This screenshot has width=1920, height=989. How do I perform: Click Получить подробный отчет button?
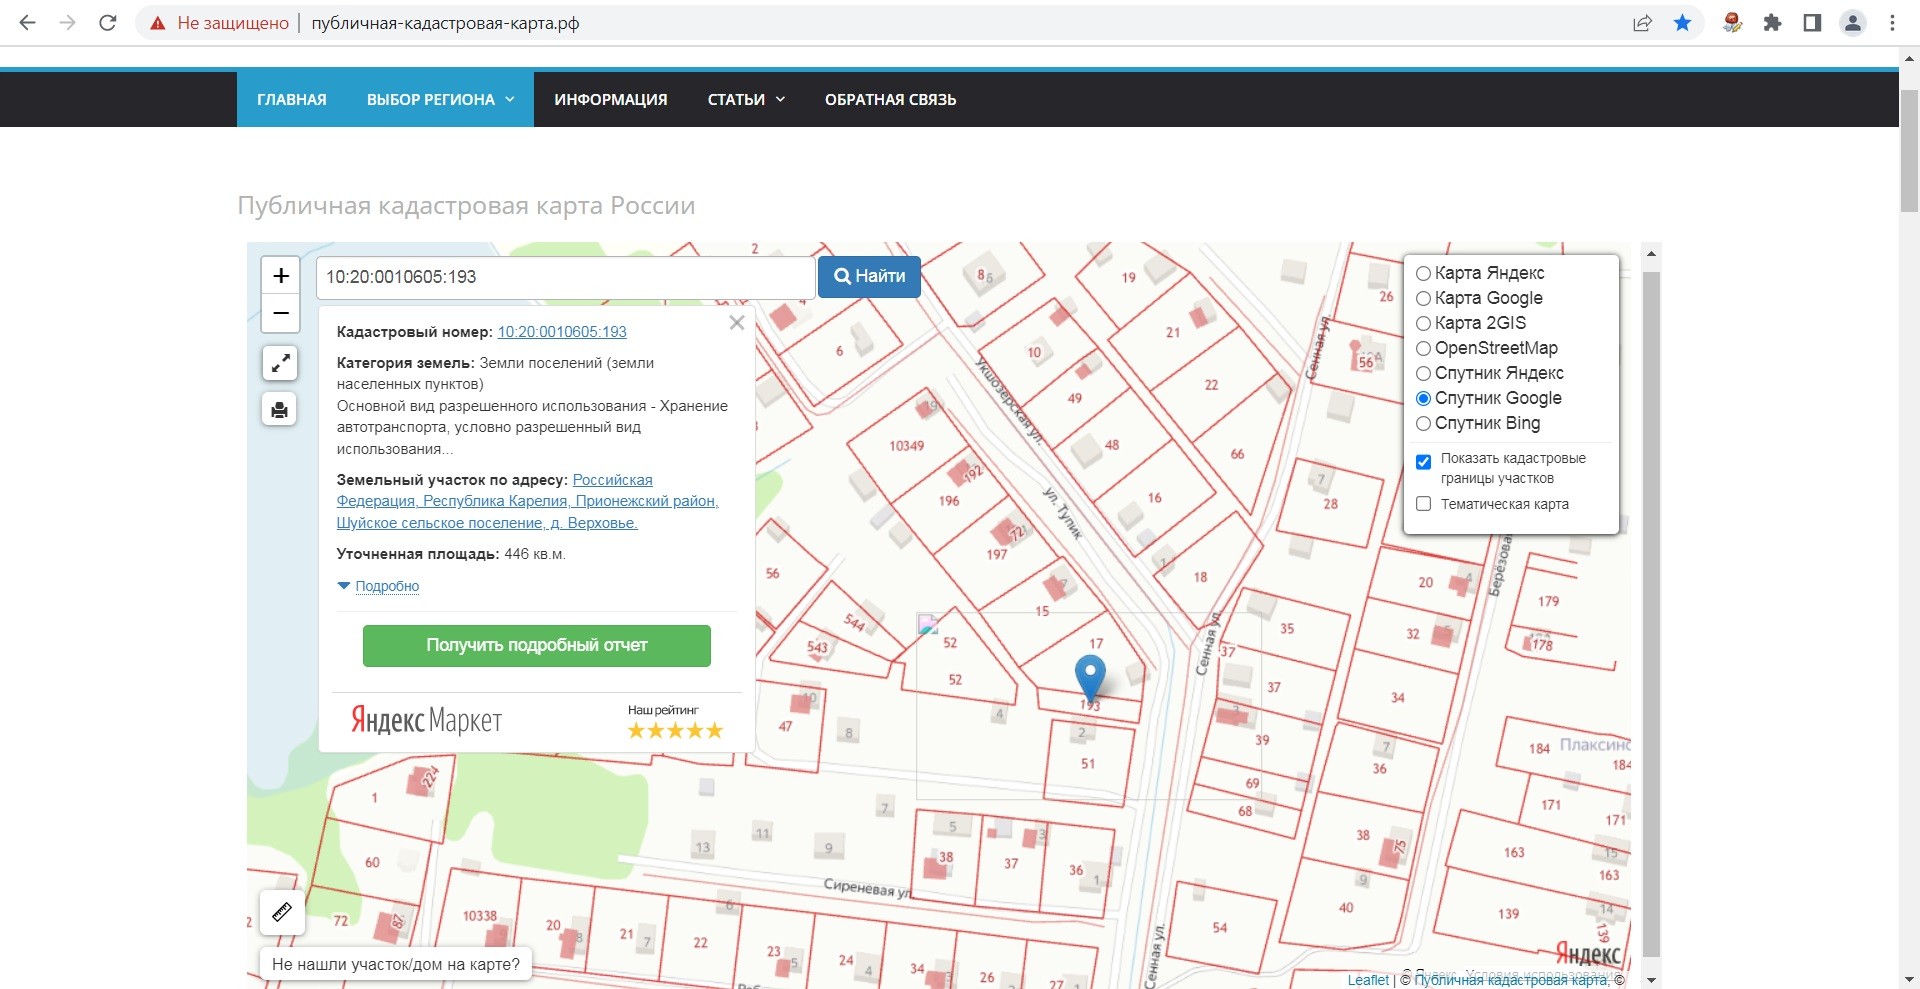537,646
